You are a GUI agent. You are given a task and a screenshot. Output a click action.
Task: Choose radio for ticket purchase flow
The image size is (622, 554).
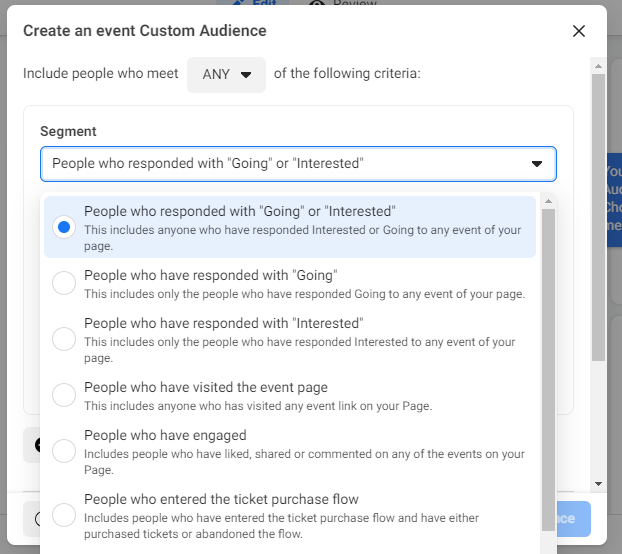click(x=64, y=515)
